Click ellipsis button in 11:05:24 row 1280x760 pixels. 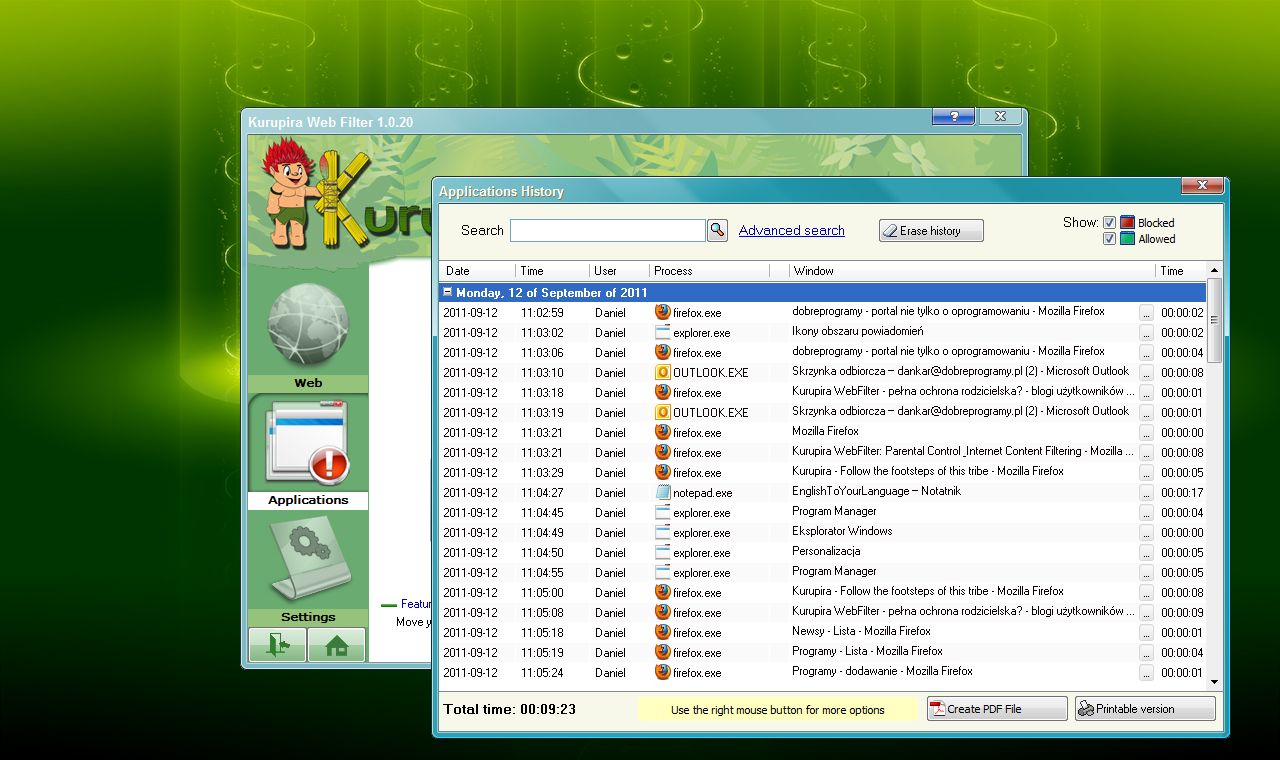pos(1146,672)
